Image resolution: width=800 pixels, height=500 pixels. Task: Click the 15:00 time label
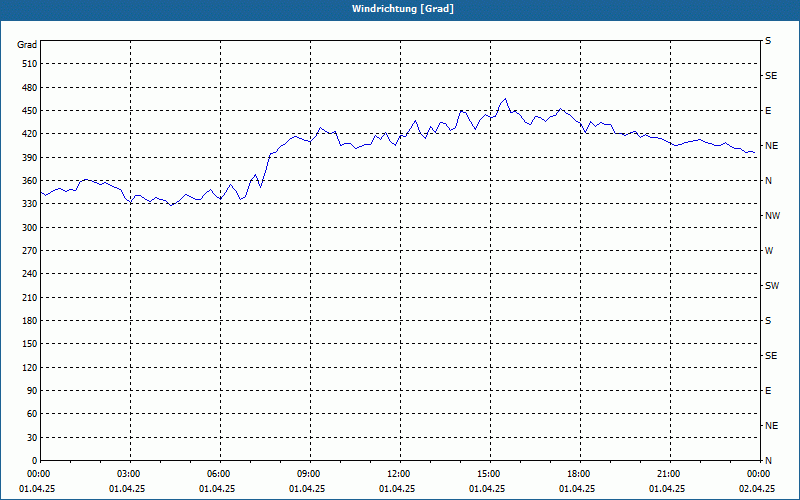(x=489, y=474)
